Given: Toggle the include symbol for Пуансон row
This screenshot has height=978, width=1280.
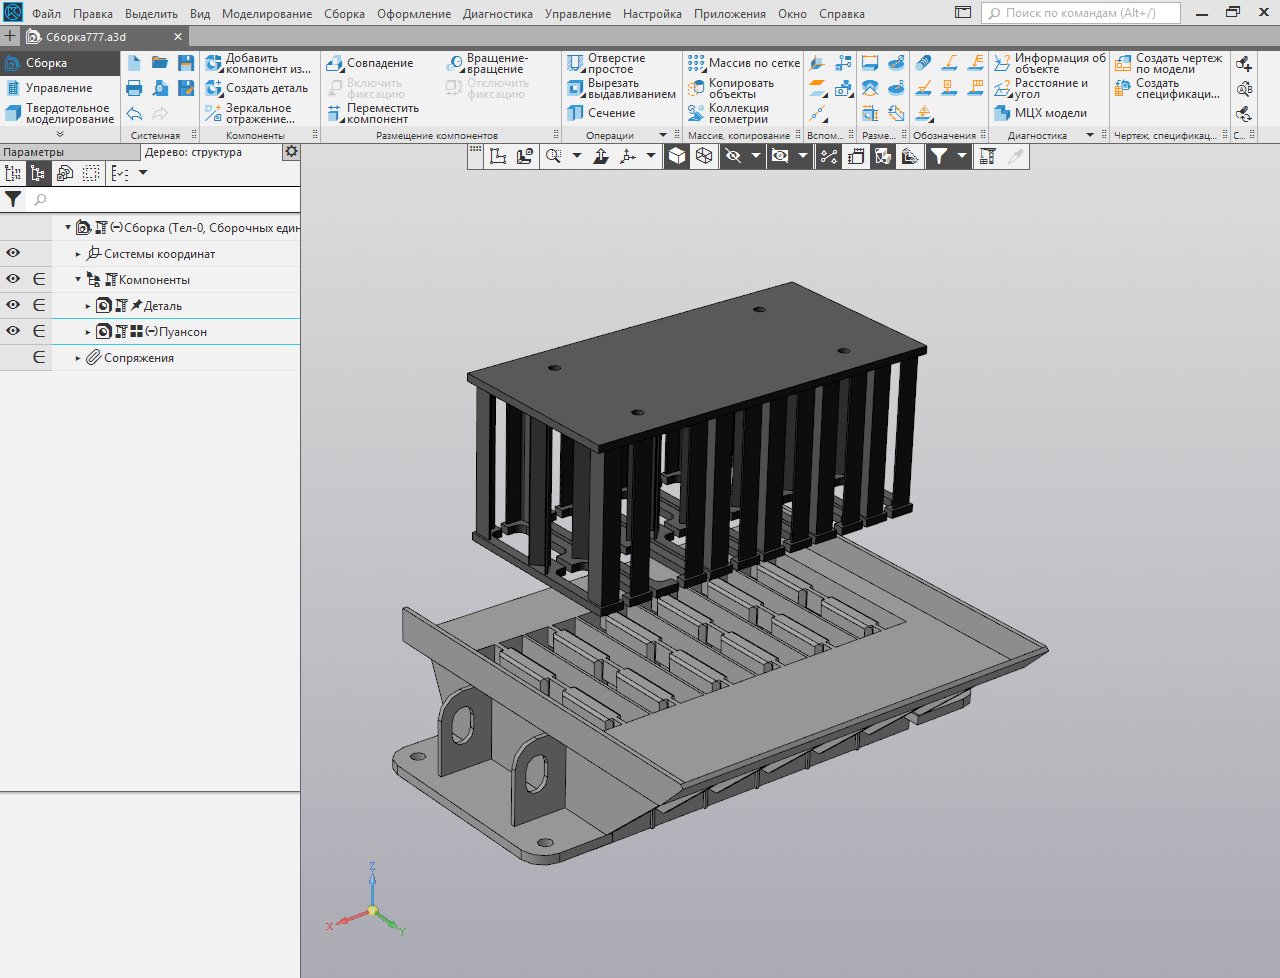Looking at the screenshot, I should tap(39, 331).
